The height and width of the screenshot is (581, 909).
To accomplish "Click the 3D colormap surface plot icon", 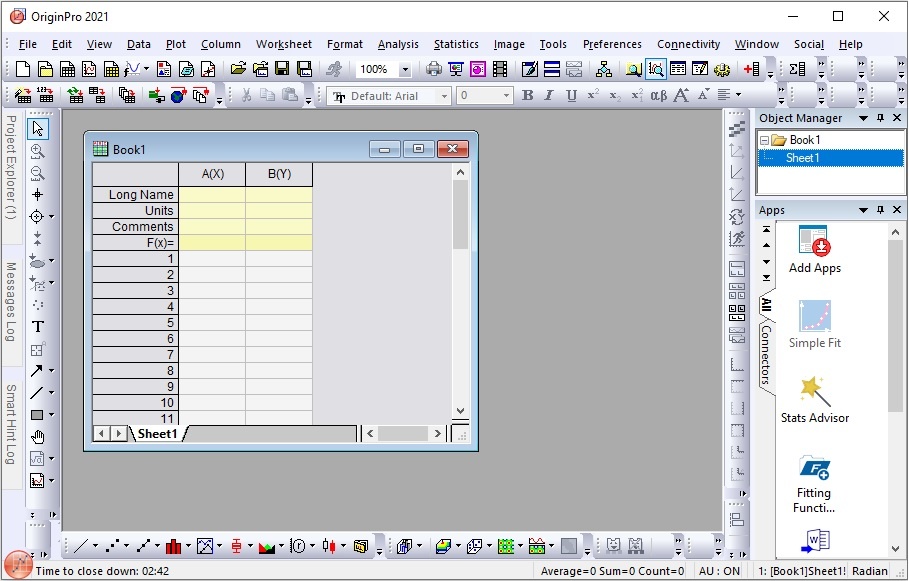I will (x=443, y=546).
